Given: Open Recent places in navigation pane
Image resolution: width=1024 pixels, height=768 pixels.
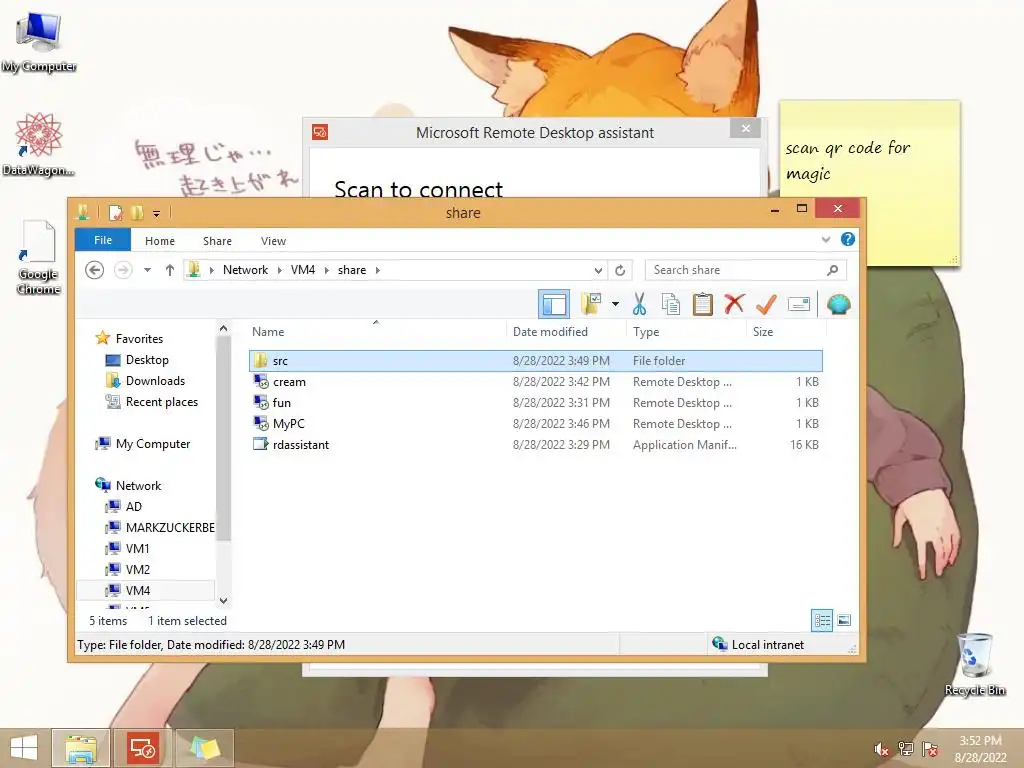Looking at the screenshot, I should click(152, 402).
